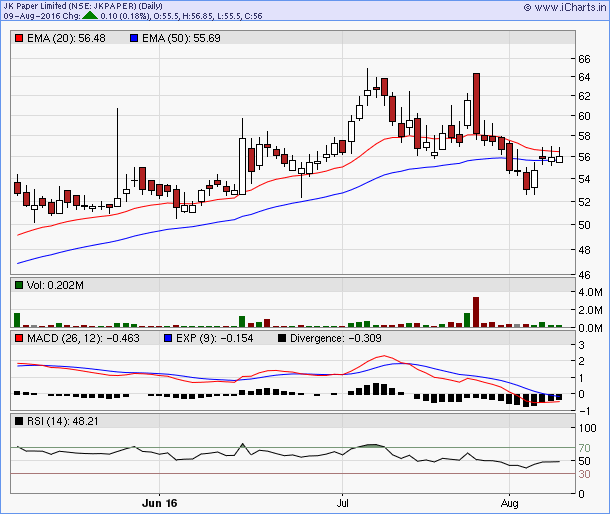Click the black Divergence legend swatch
610x514 pixels.
click(282, 338)
